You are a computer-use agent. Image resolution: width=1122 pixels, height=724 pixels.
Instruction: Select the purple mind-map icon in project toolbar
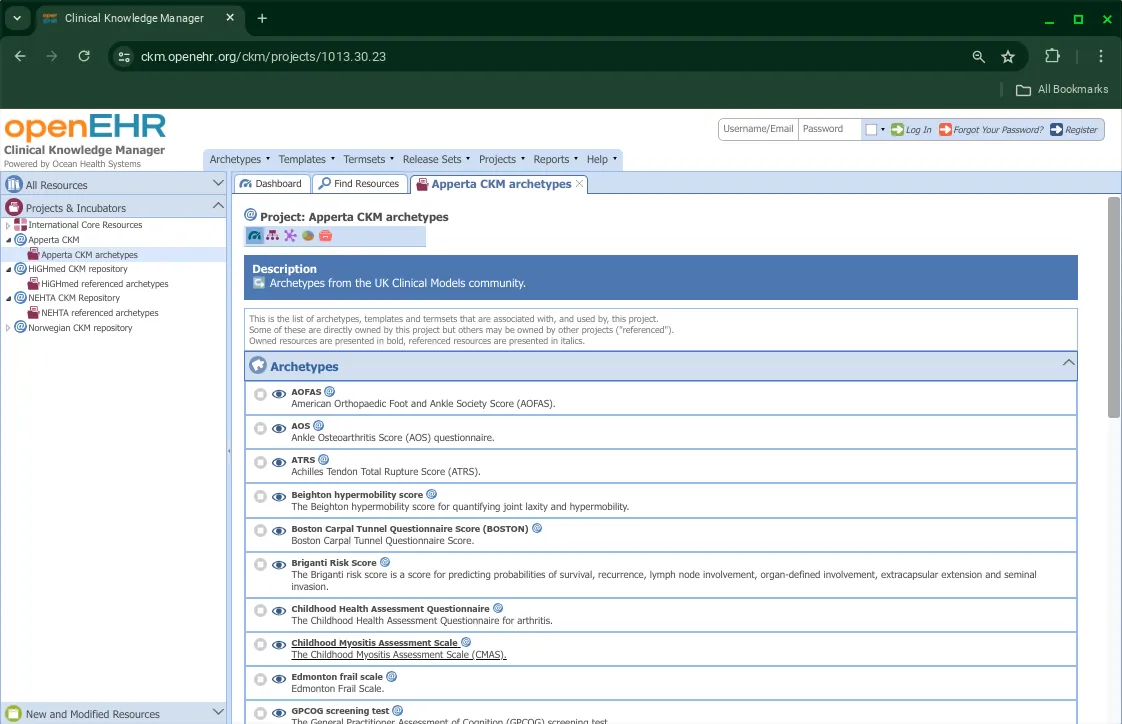click(x=291, y=235)
